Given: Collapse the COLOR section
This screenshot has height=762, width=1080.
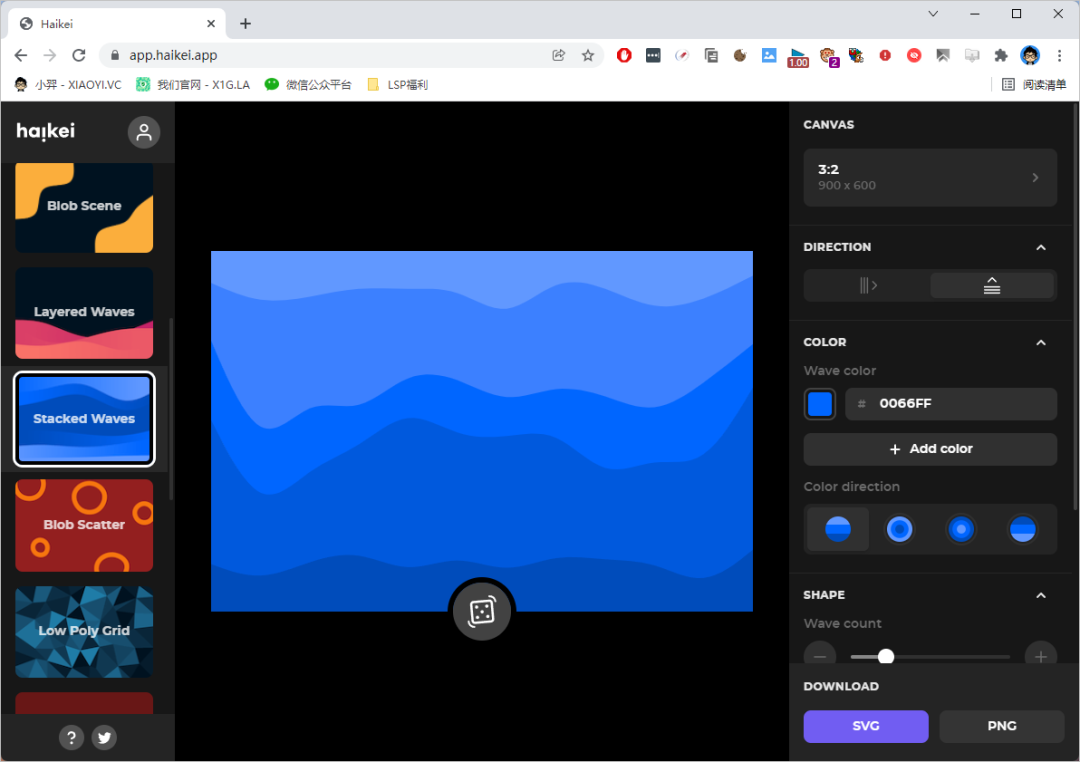Looking at the screenshot, I should click(1041, 342).
